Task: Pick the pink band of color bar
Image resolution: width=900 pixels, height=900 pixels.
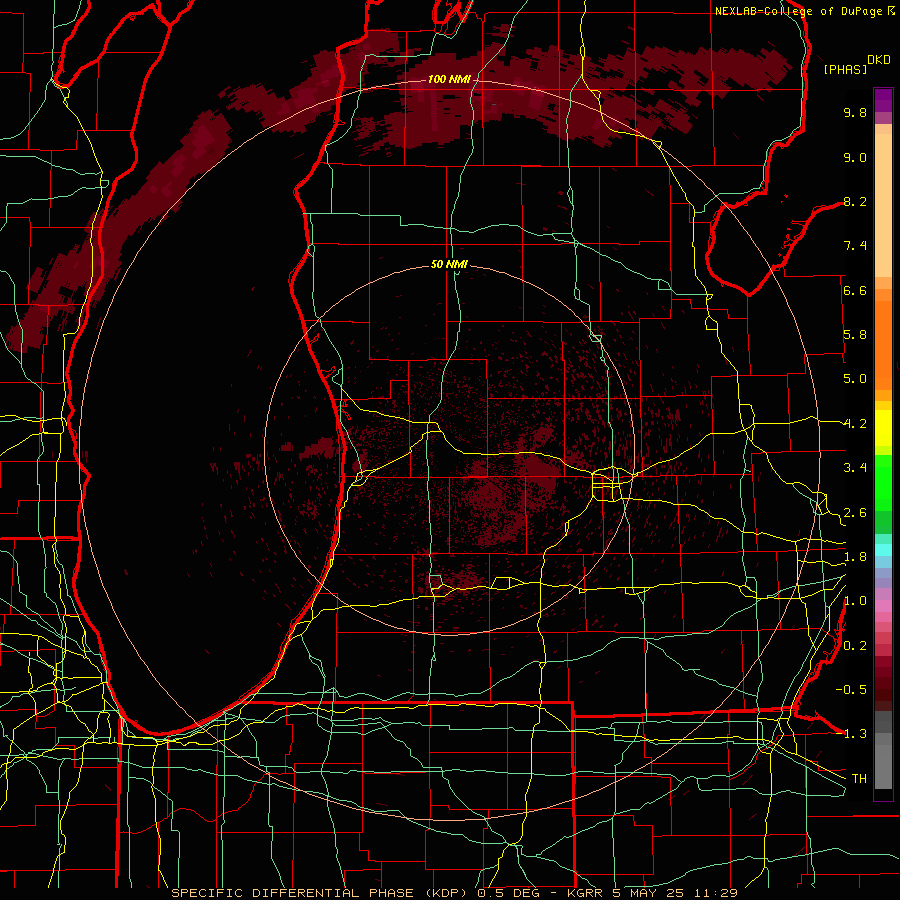Action: click(883, 606)
